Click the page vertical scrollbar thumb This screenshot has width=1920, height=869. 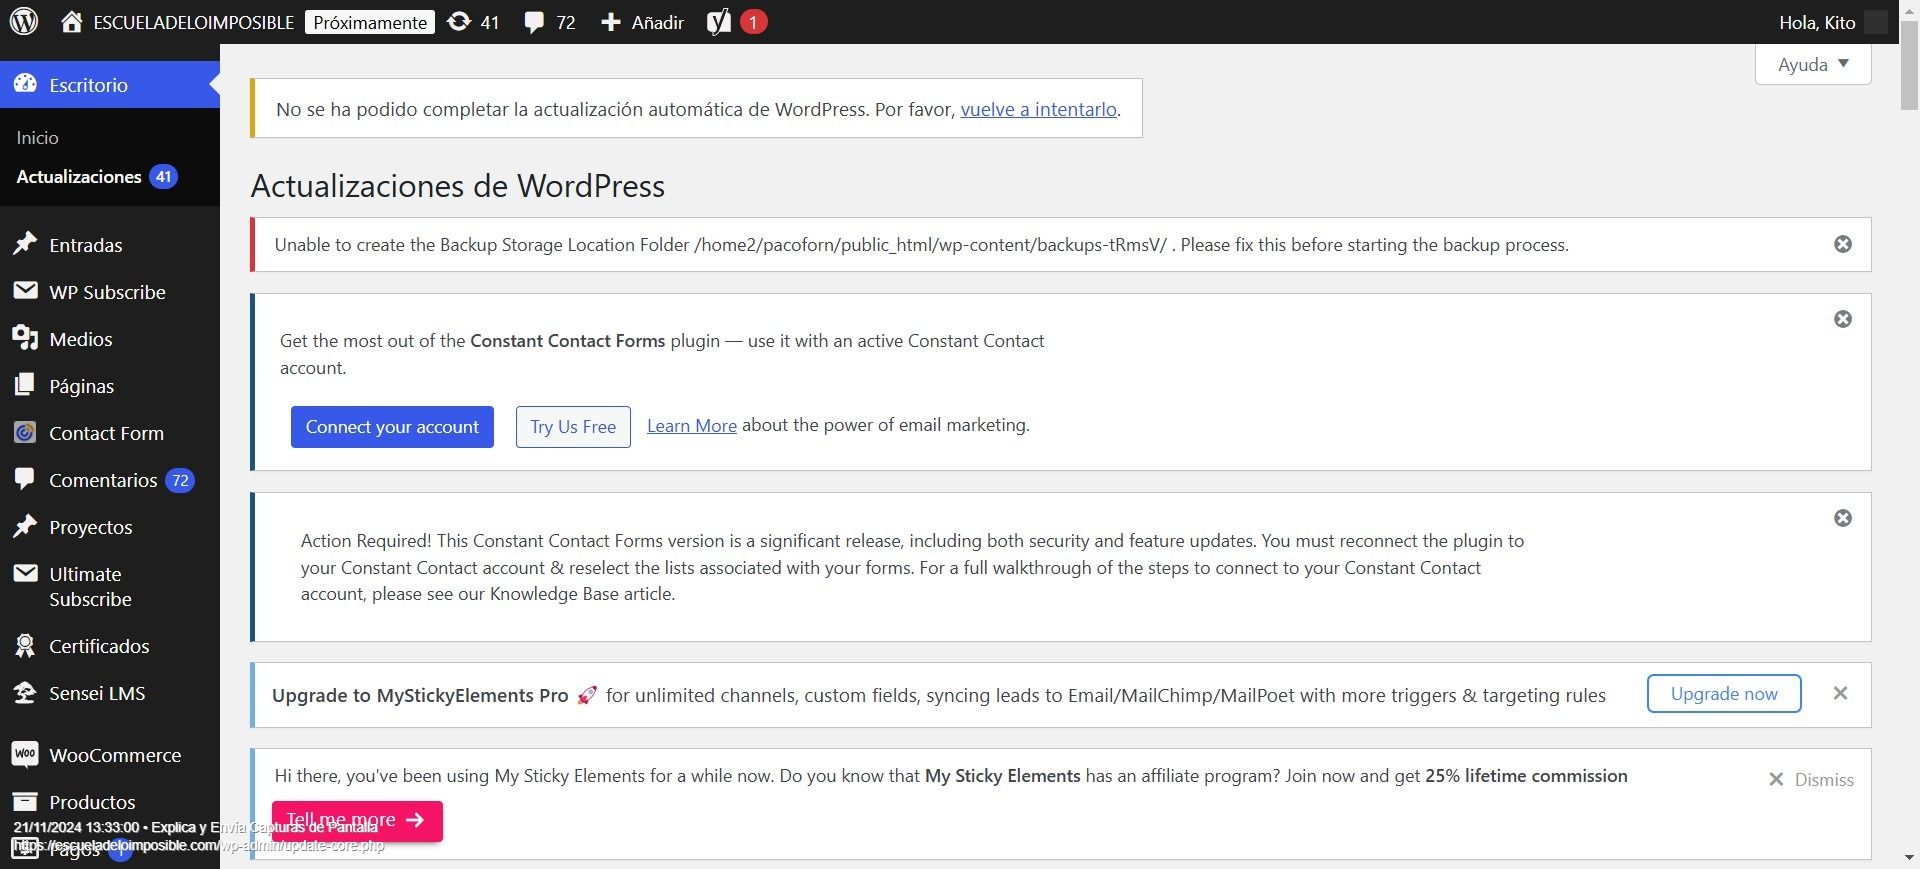1909,65
